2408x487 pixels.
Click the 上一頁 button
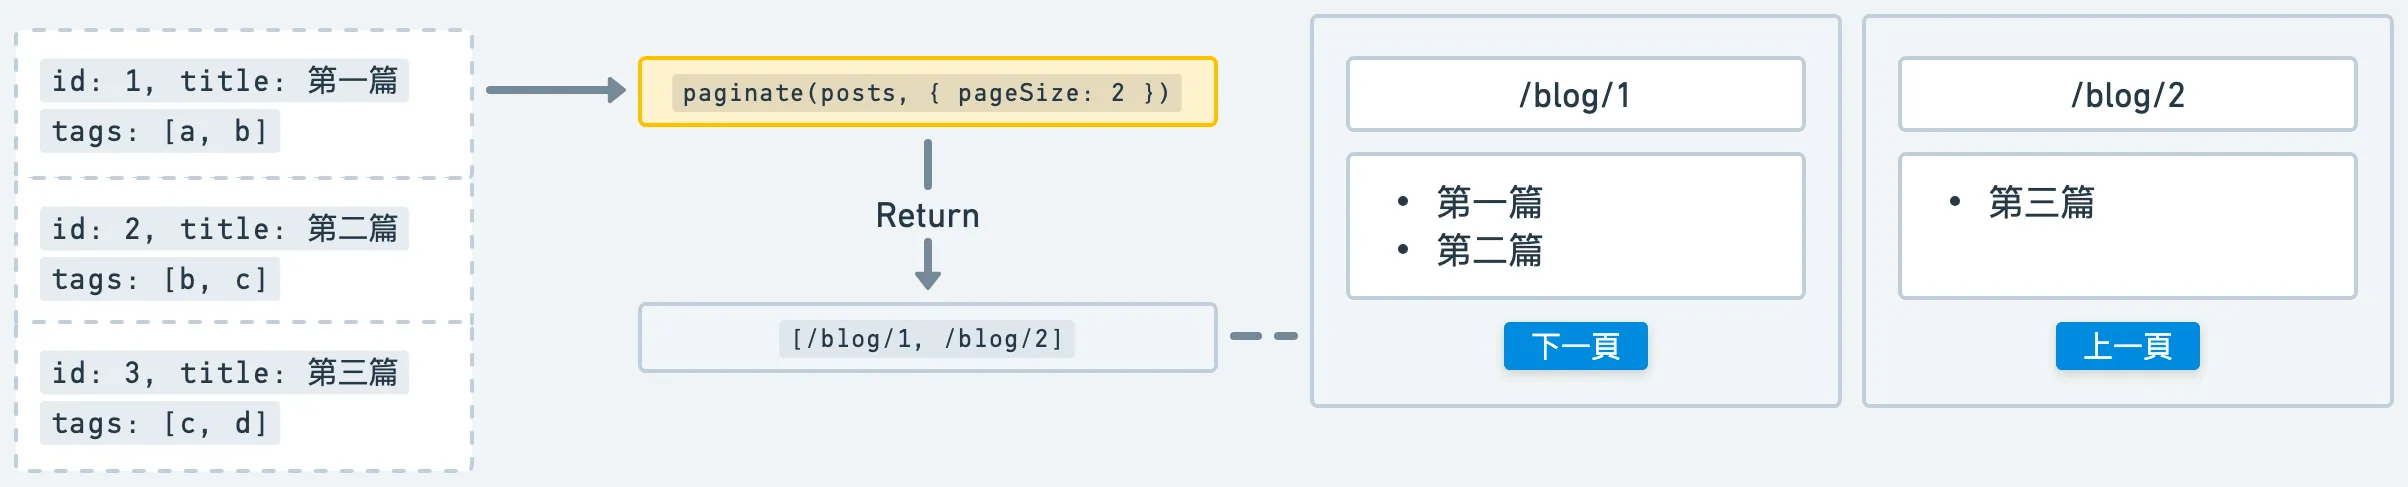click(x=2127, y=346)
